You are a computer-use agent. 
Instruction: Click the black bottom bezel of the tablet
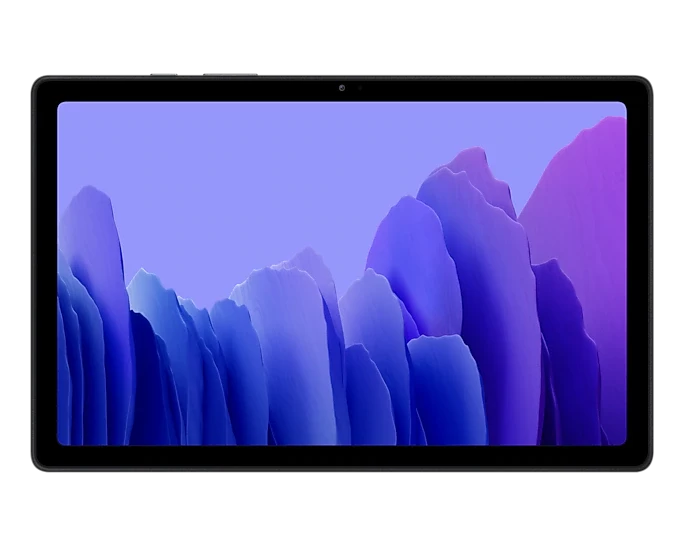[x=342, y=457]
